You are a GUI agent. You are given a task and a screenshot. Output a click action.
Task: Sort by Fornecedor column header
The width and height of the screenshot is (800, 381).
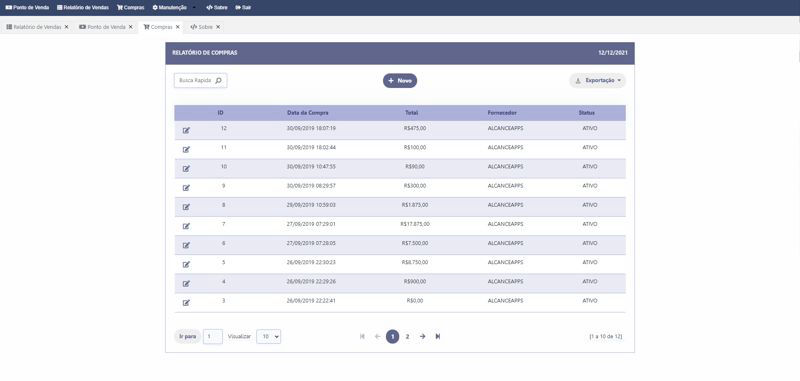click(x=503, y=113)
